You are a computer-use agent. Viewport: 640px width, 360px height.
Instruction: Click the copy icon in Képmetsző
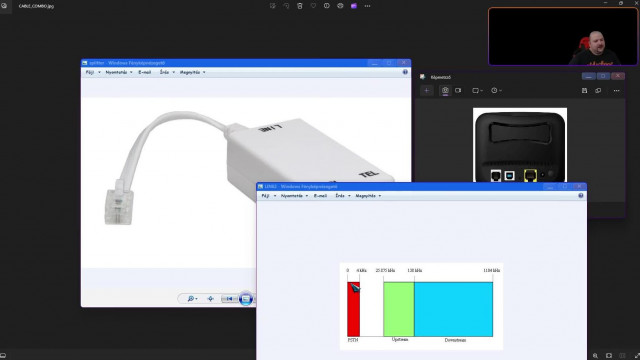coord(598,91)
